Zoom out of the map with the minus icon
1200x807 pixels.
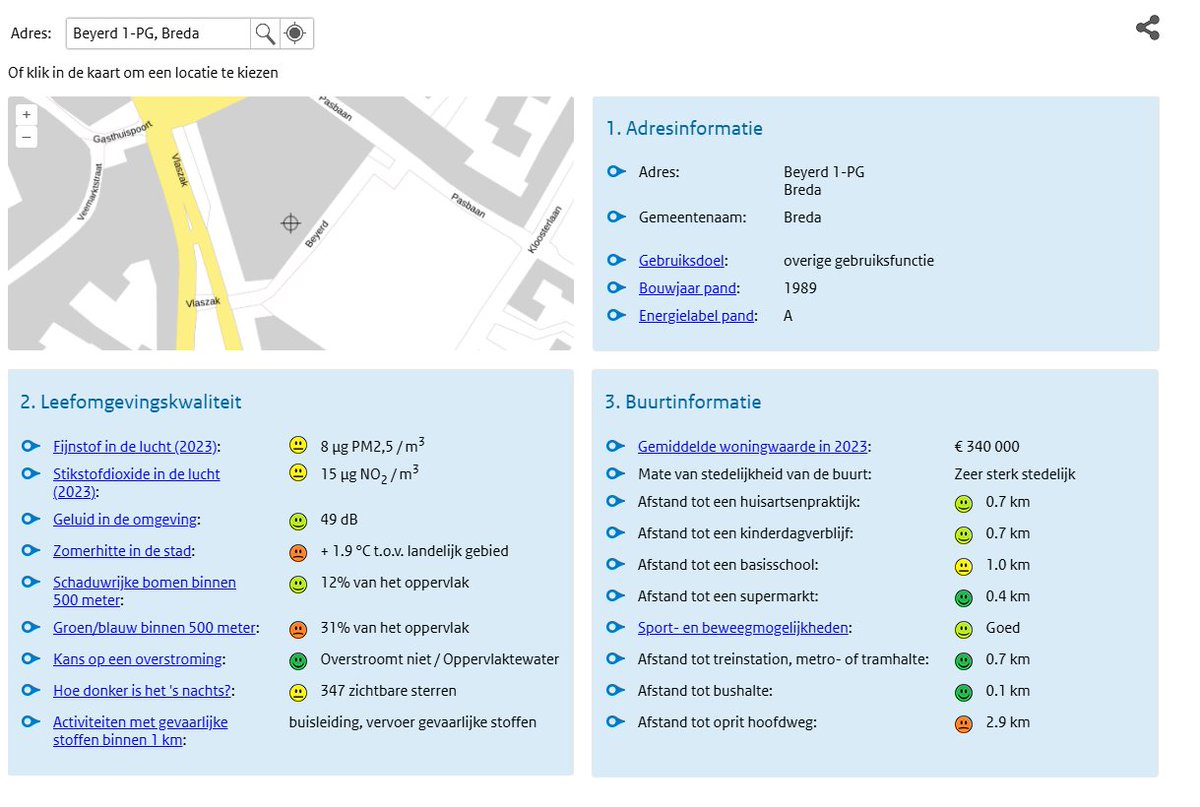click(x=26, y=137)
